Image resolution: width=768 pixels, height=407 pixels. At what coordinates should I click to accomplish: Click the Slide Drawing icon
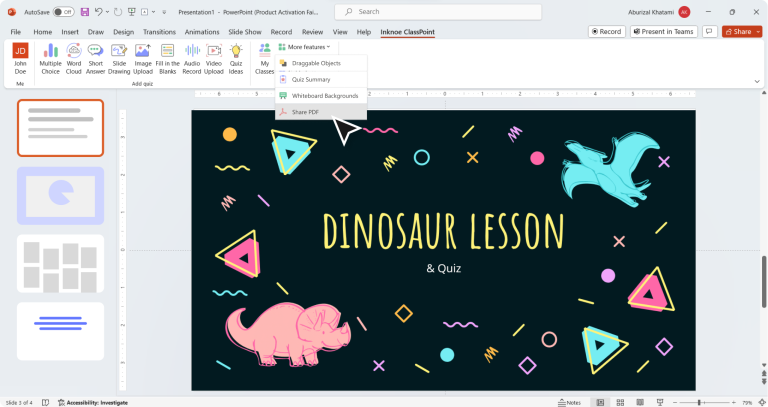pyautogui.click(x=119, y=59)
